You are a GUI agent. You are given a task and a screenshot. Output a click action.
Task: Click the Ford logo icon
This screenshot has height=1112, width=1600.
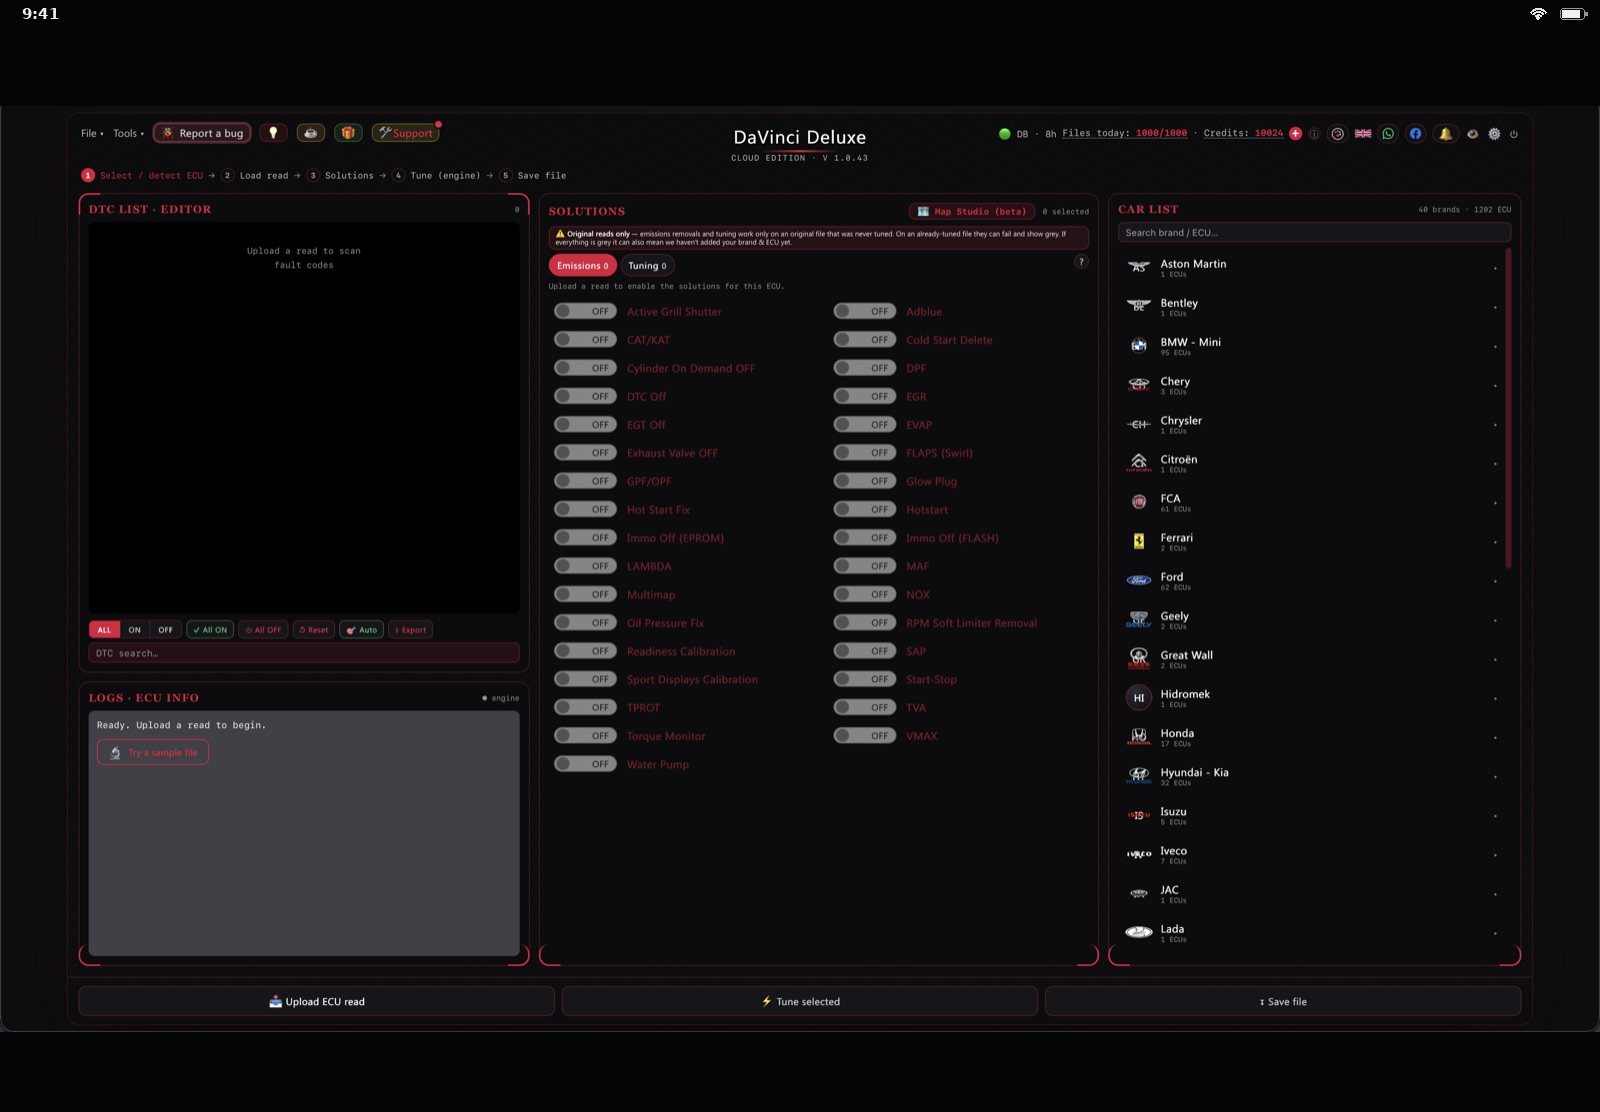[x=1139, y=580]
